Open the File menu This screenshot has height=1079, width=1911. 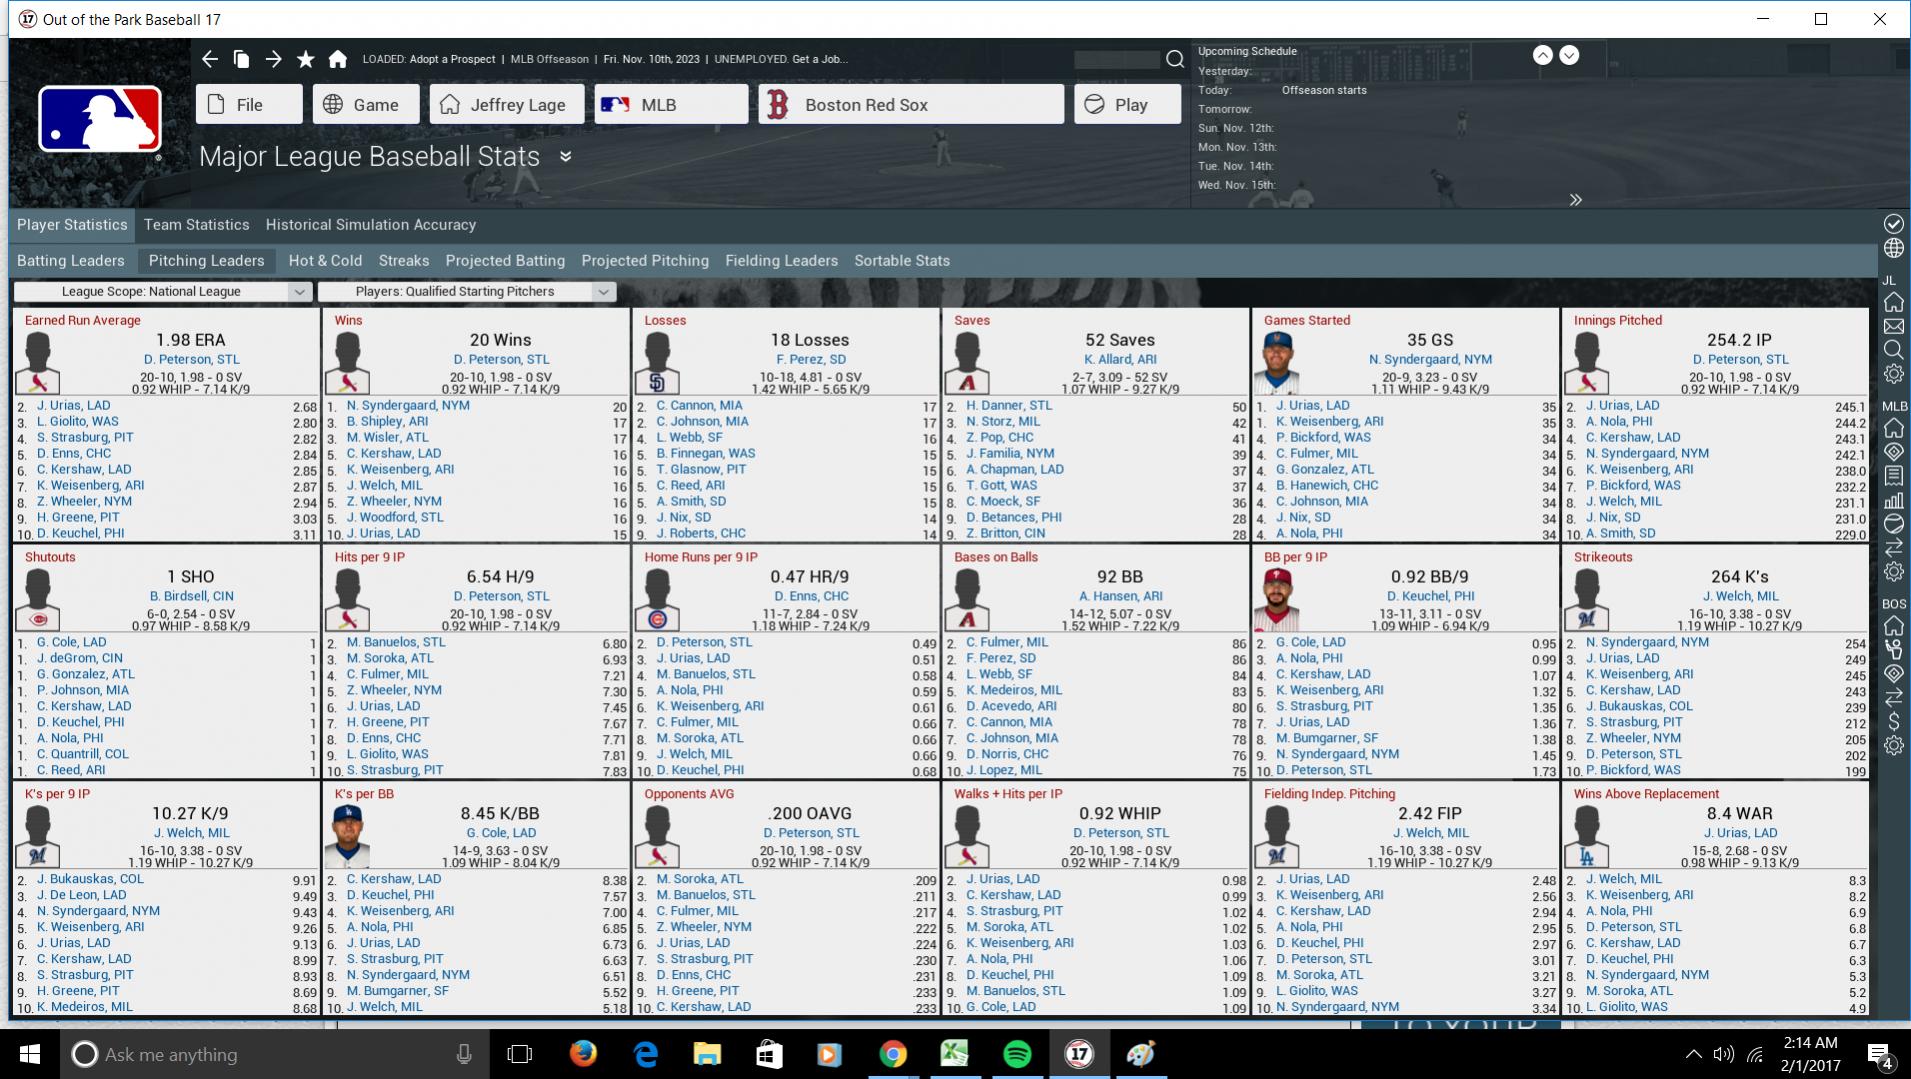[x=249, y=105]
